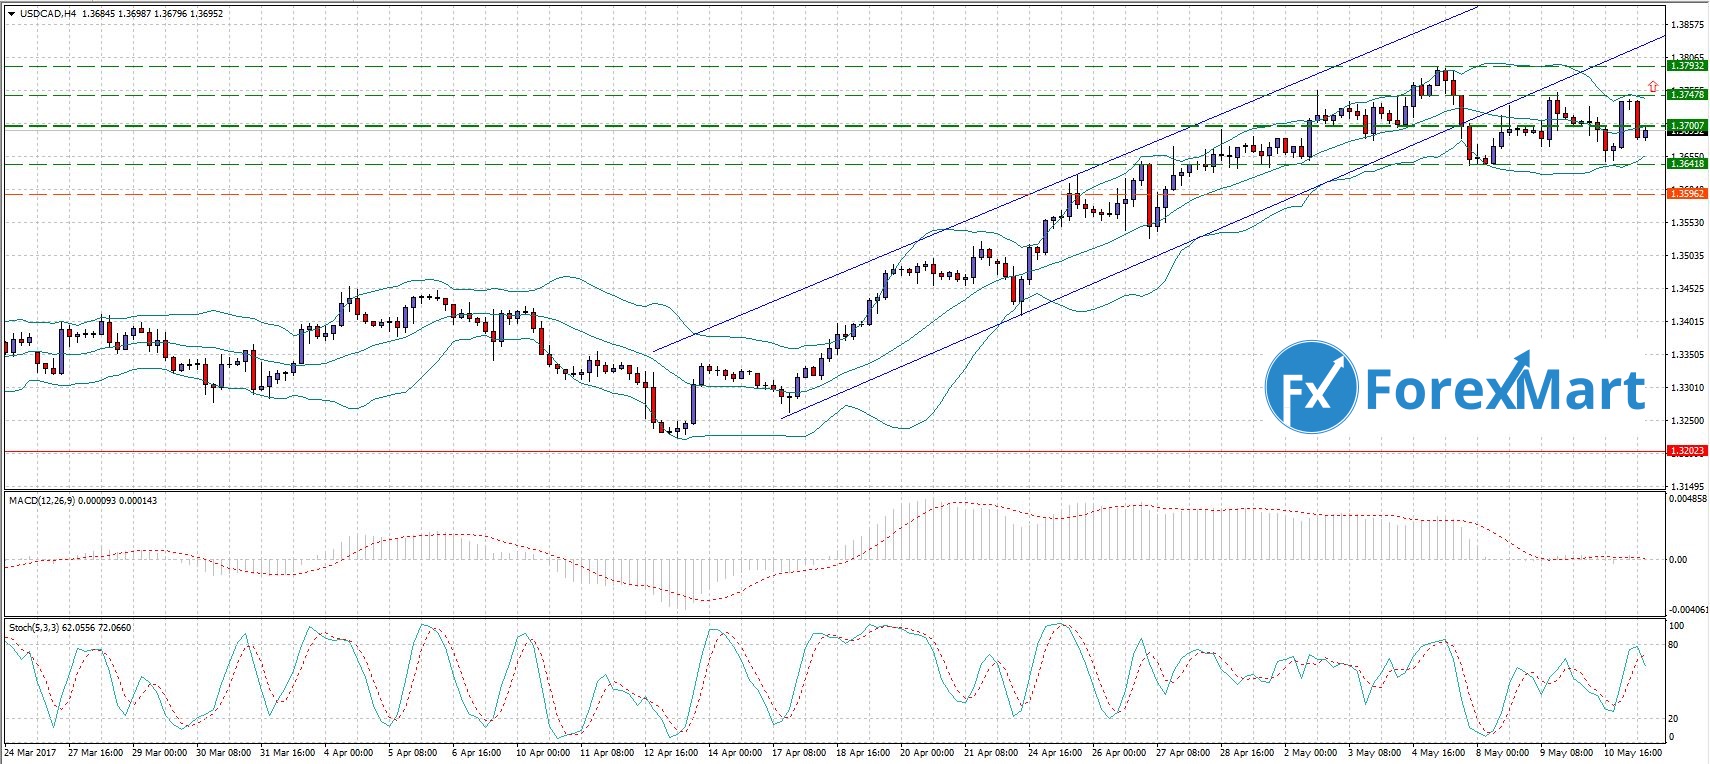Click the USDCAD,H4 chart title text
The image size is (1710, 764).
[45, 14]
